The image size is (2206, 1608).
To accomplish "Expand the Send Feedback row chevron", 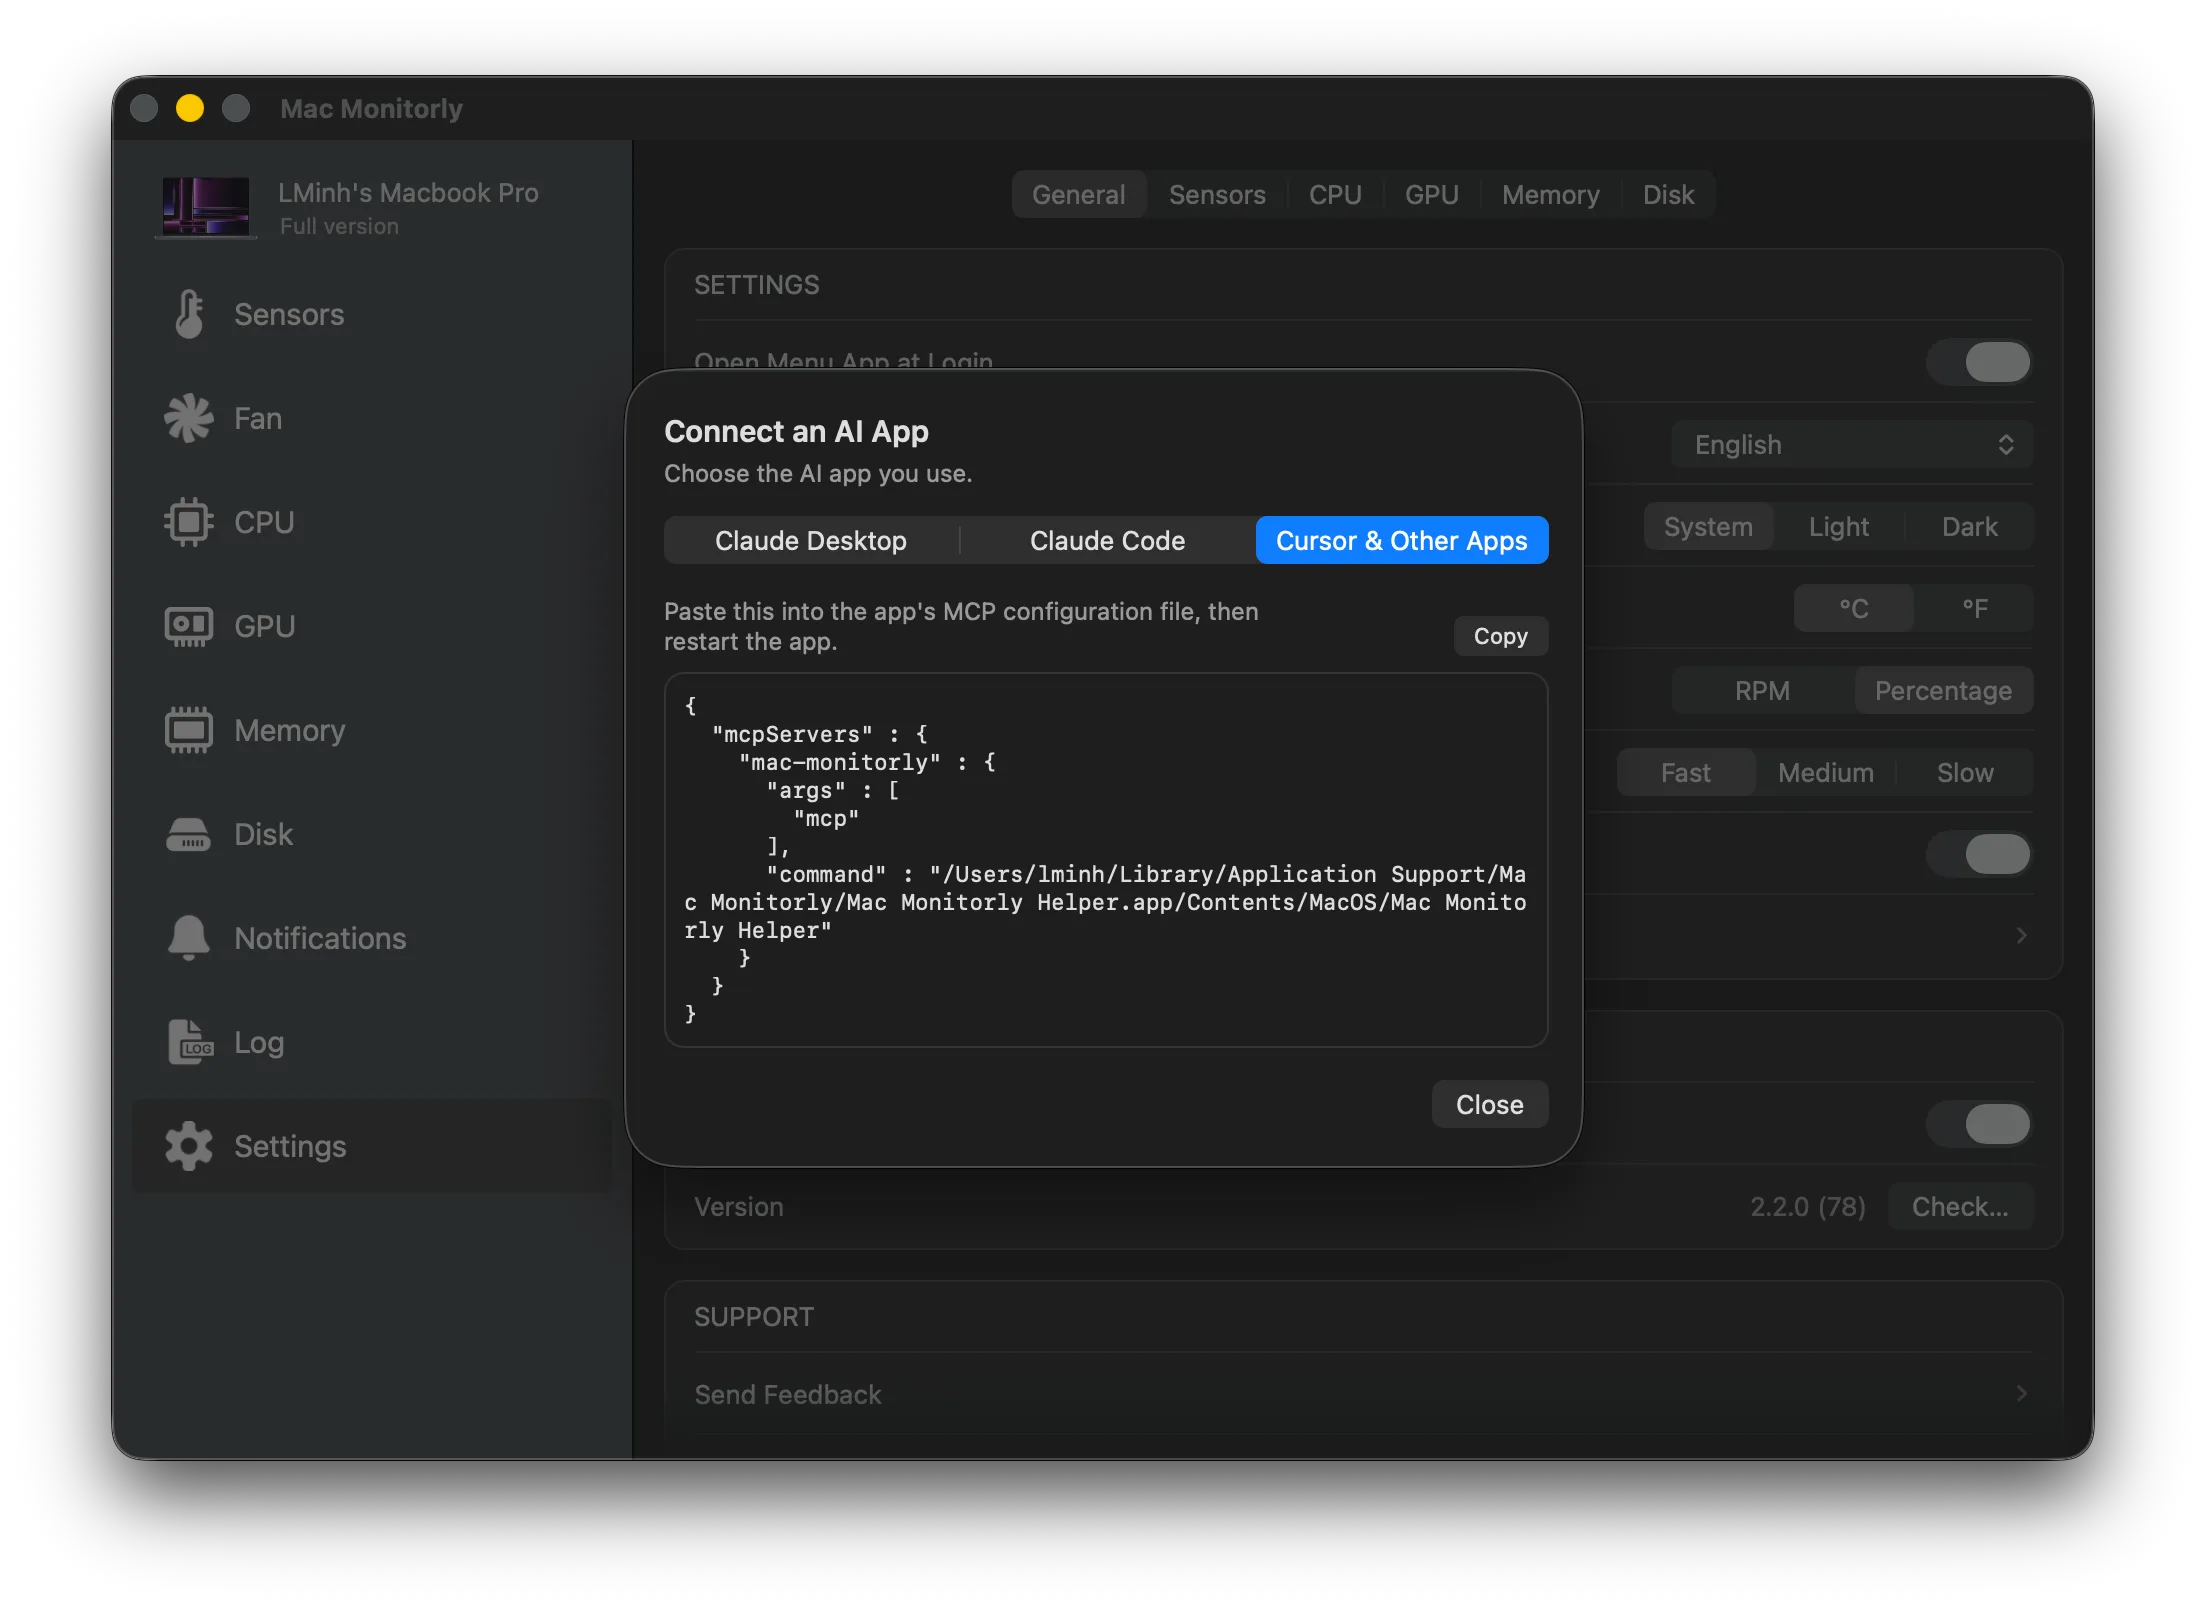I will 2021,1394.
